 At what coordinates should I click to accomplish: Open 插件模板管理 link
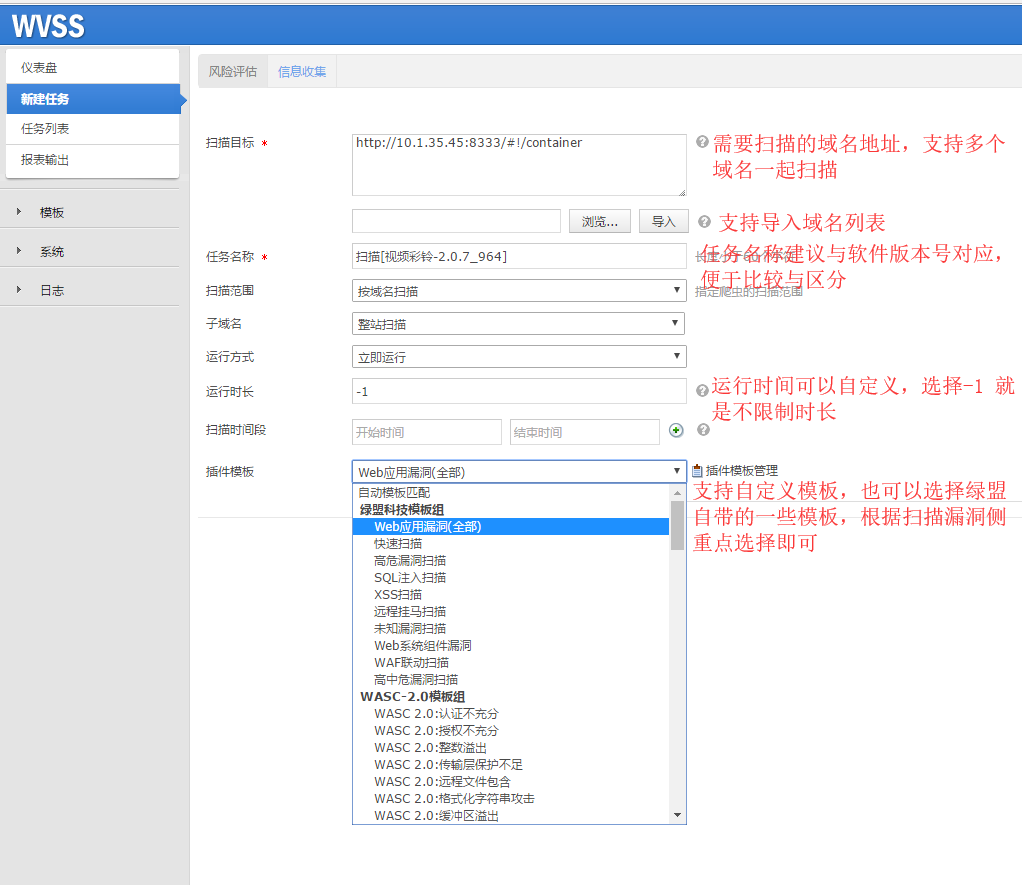point(742,471)
